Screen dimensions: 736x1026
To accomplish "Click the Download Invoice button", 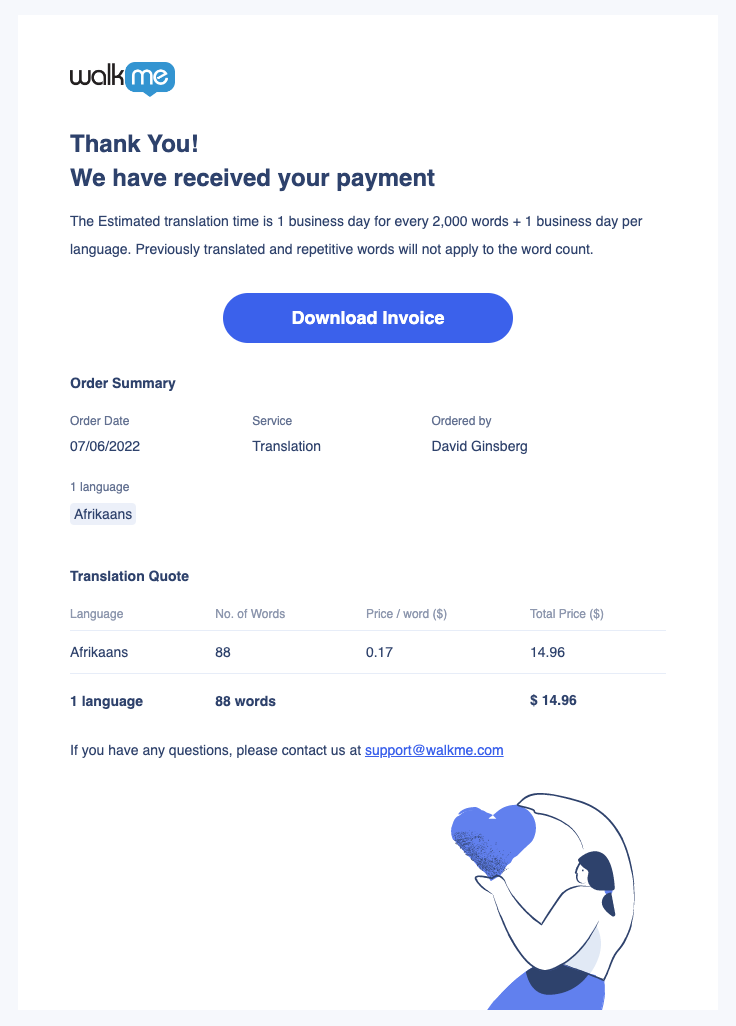I will pos(367,318).
